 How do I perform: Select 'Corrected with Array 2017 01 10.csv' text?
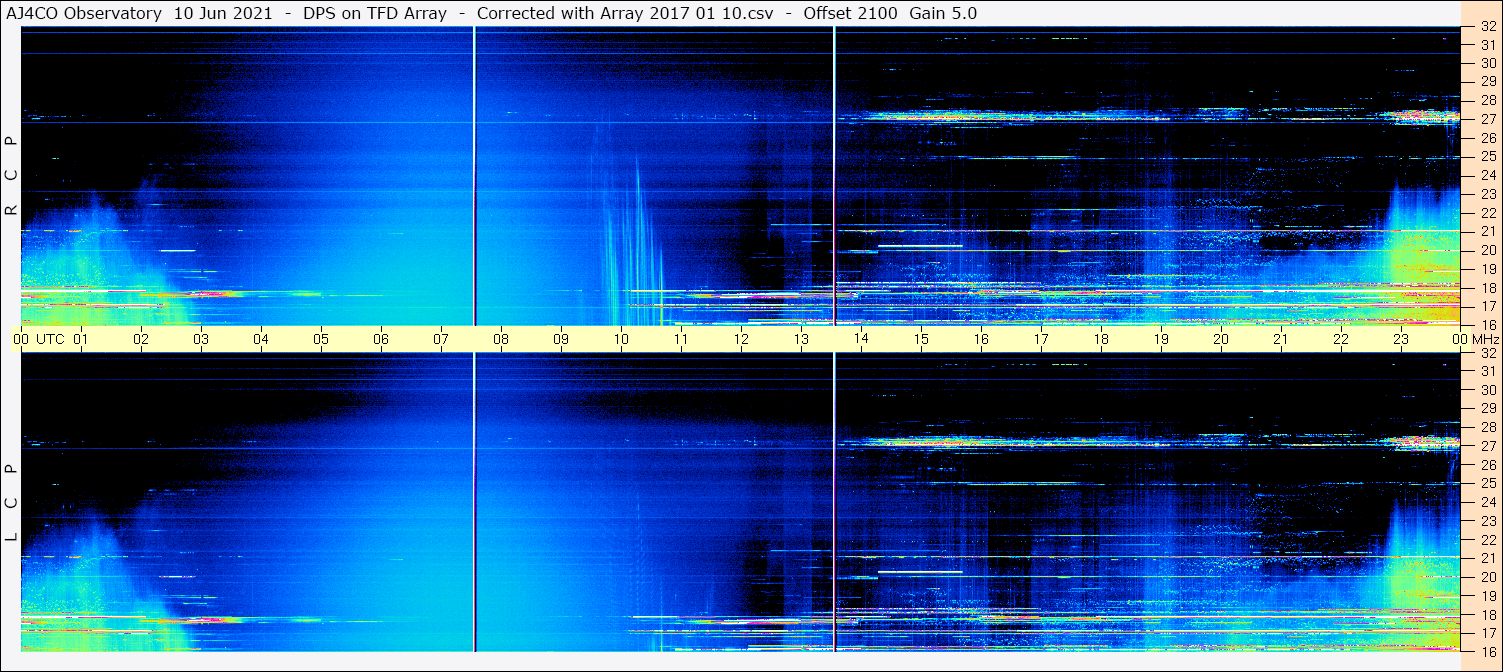(x=625, y=13)
